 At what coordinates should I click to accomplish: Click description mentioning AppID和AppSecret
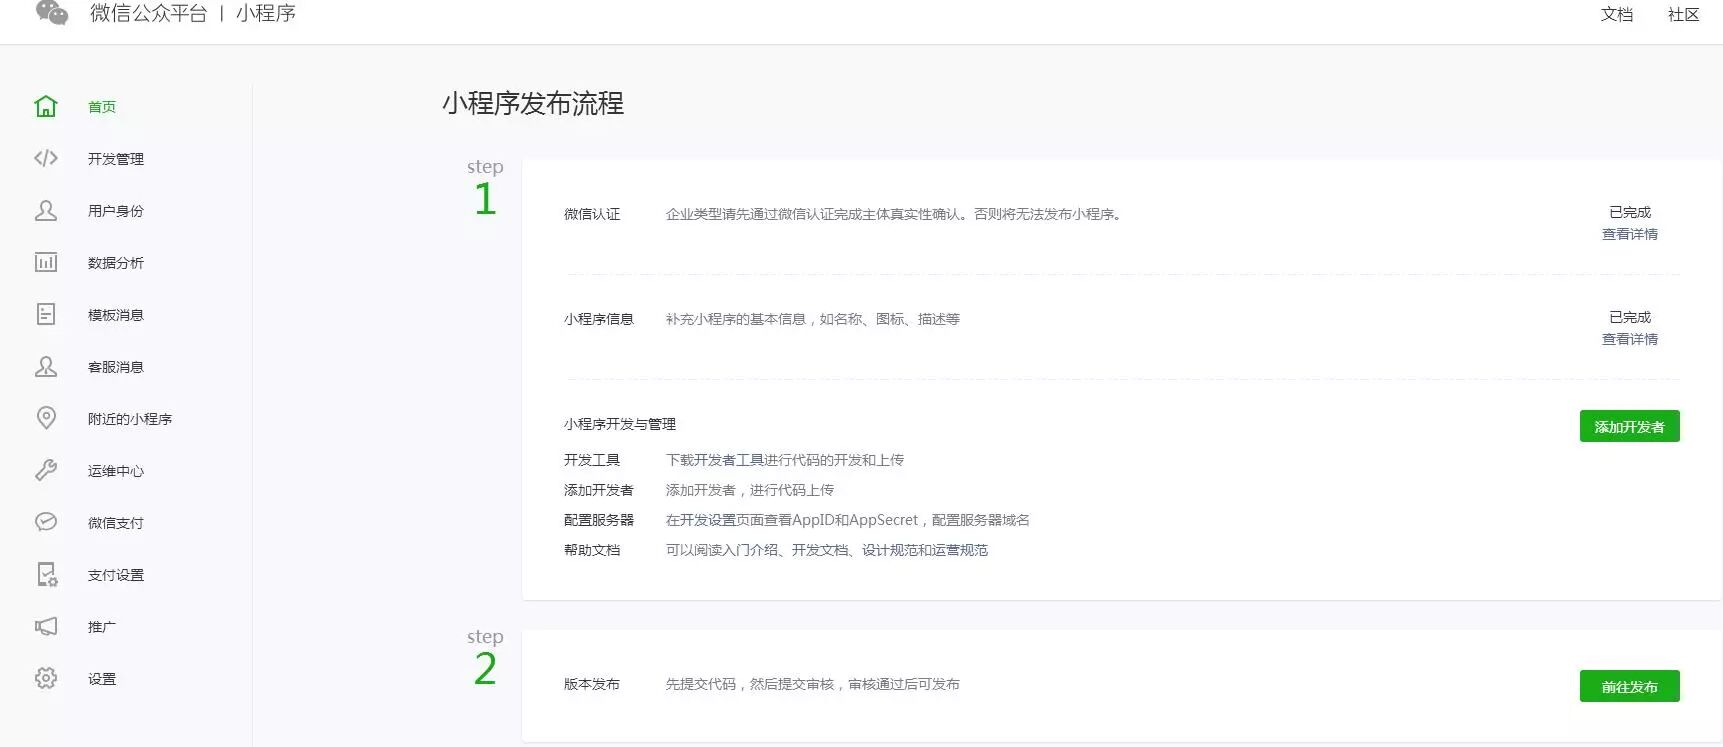coord(848,520)
